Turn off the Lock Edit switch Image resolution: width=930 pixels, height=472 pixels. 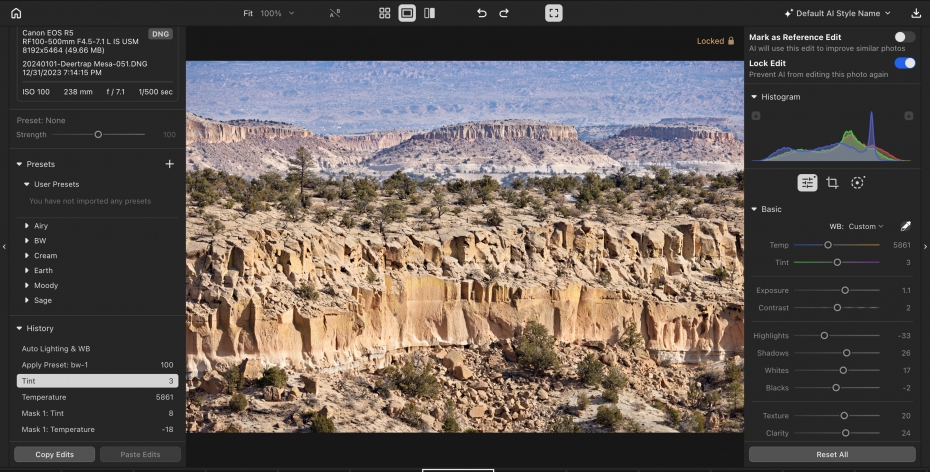point(904,63)
